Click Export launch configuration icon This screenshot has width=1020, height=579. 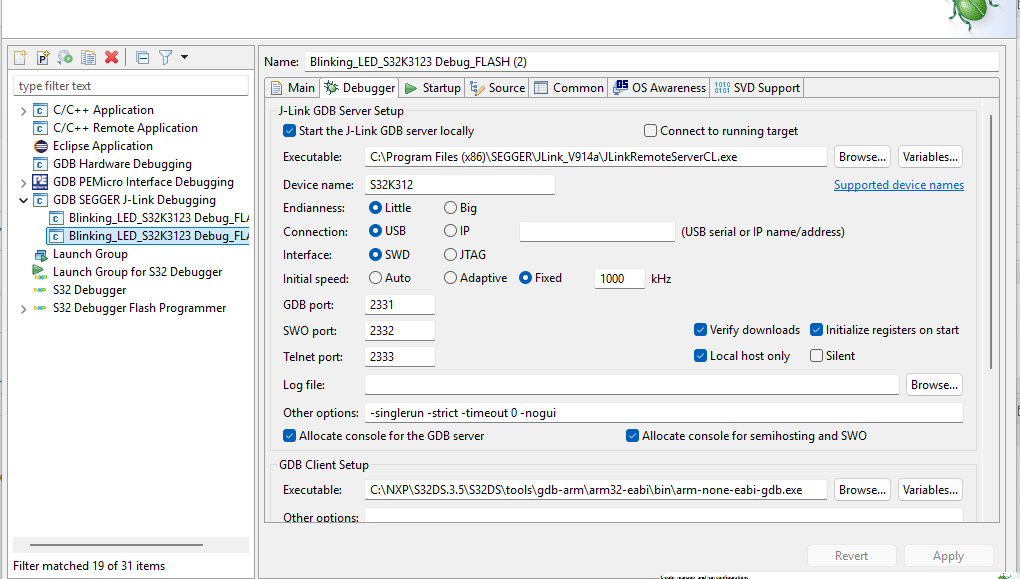[65, 57]
